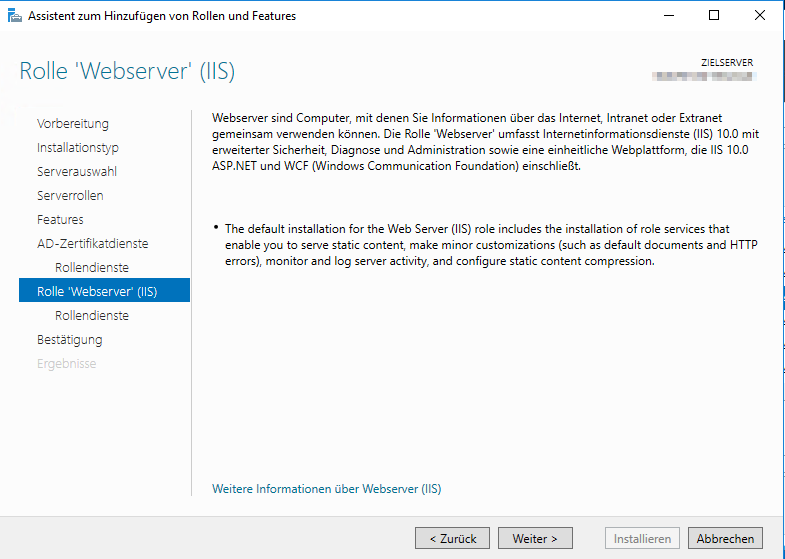Open the Serverauswahl step
This screenshot has width=785, height=559.
pos(77,172)
